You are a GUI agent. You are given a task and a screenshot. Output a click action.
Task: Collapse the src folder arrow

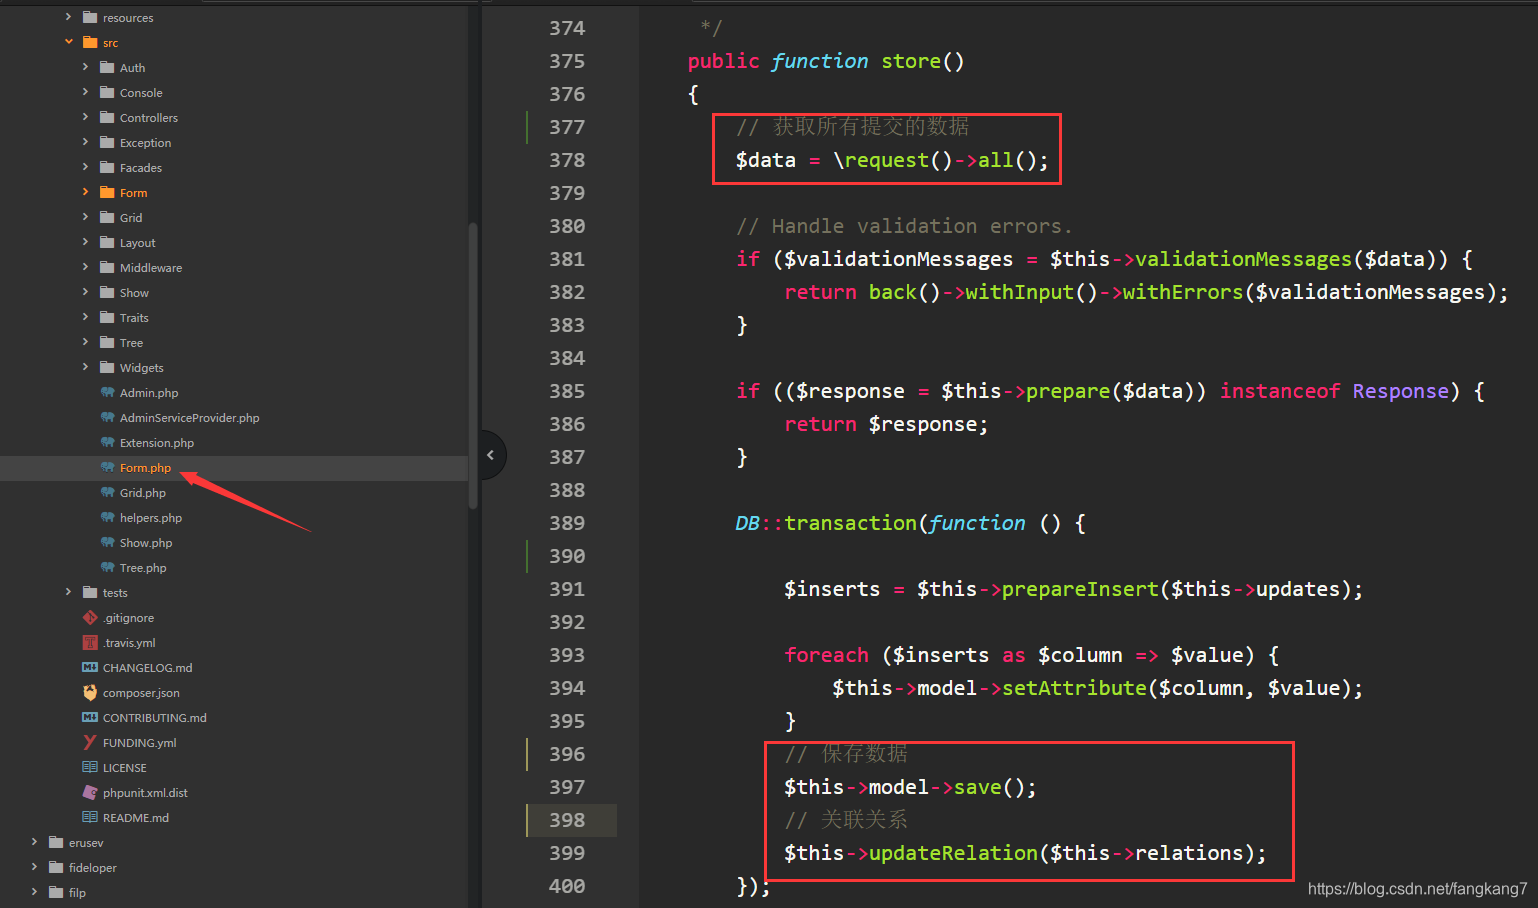[68, 42]
